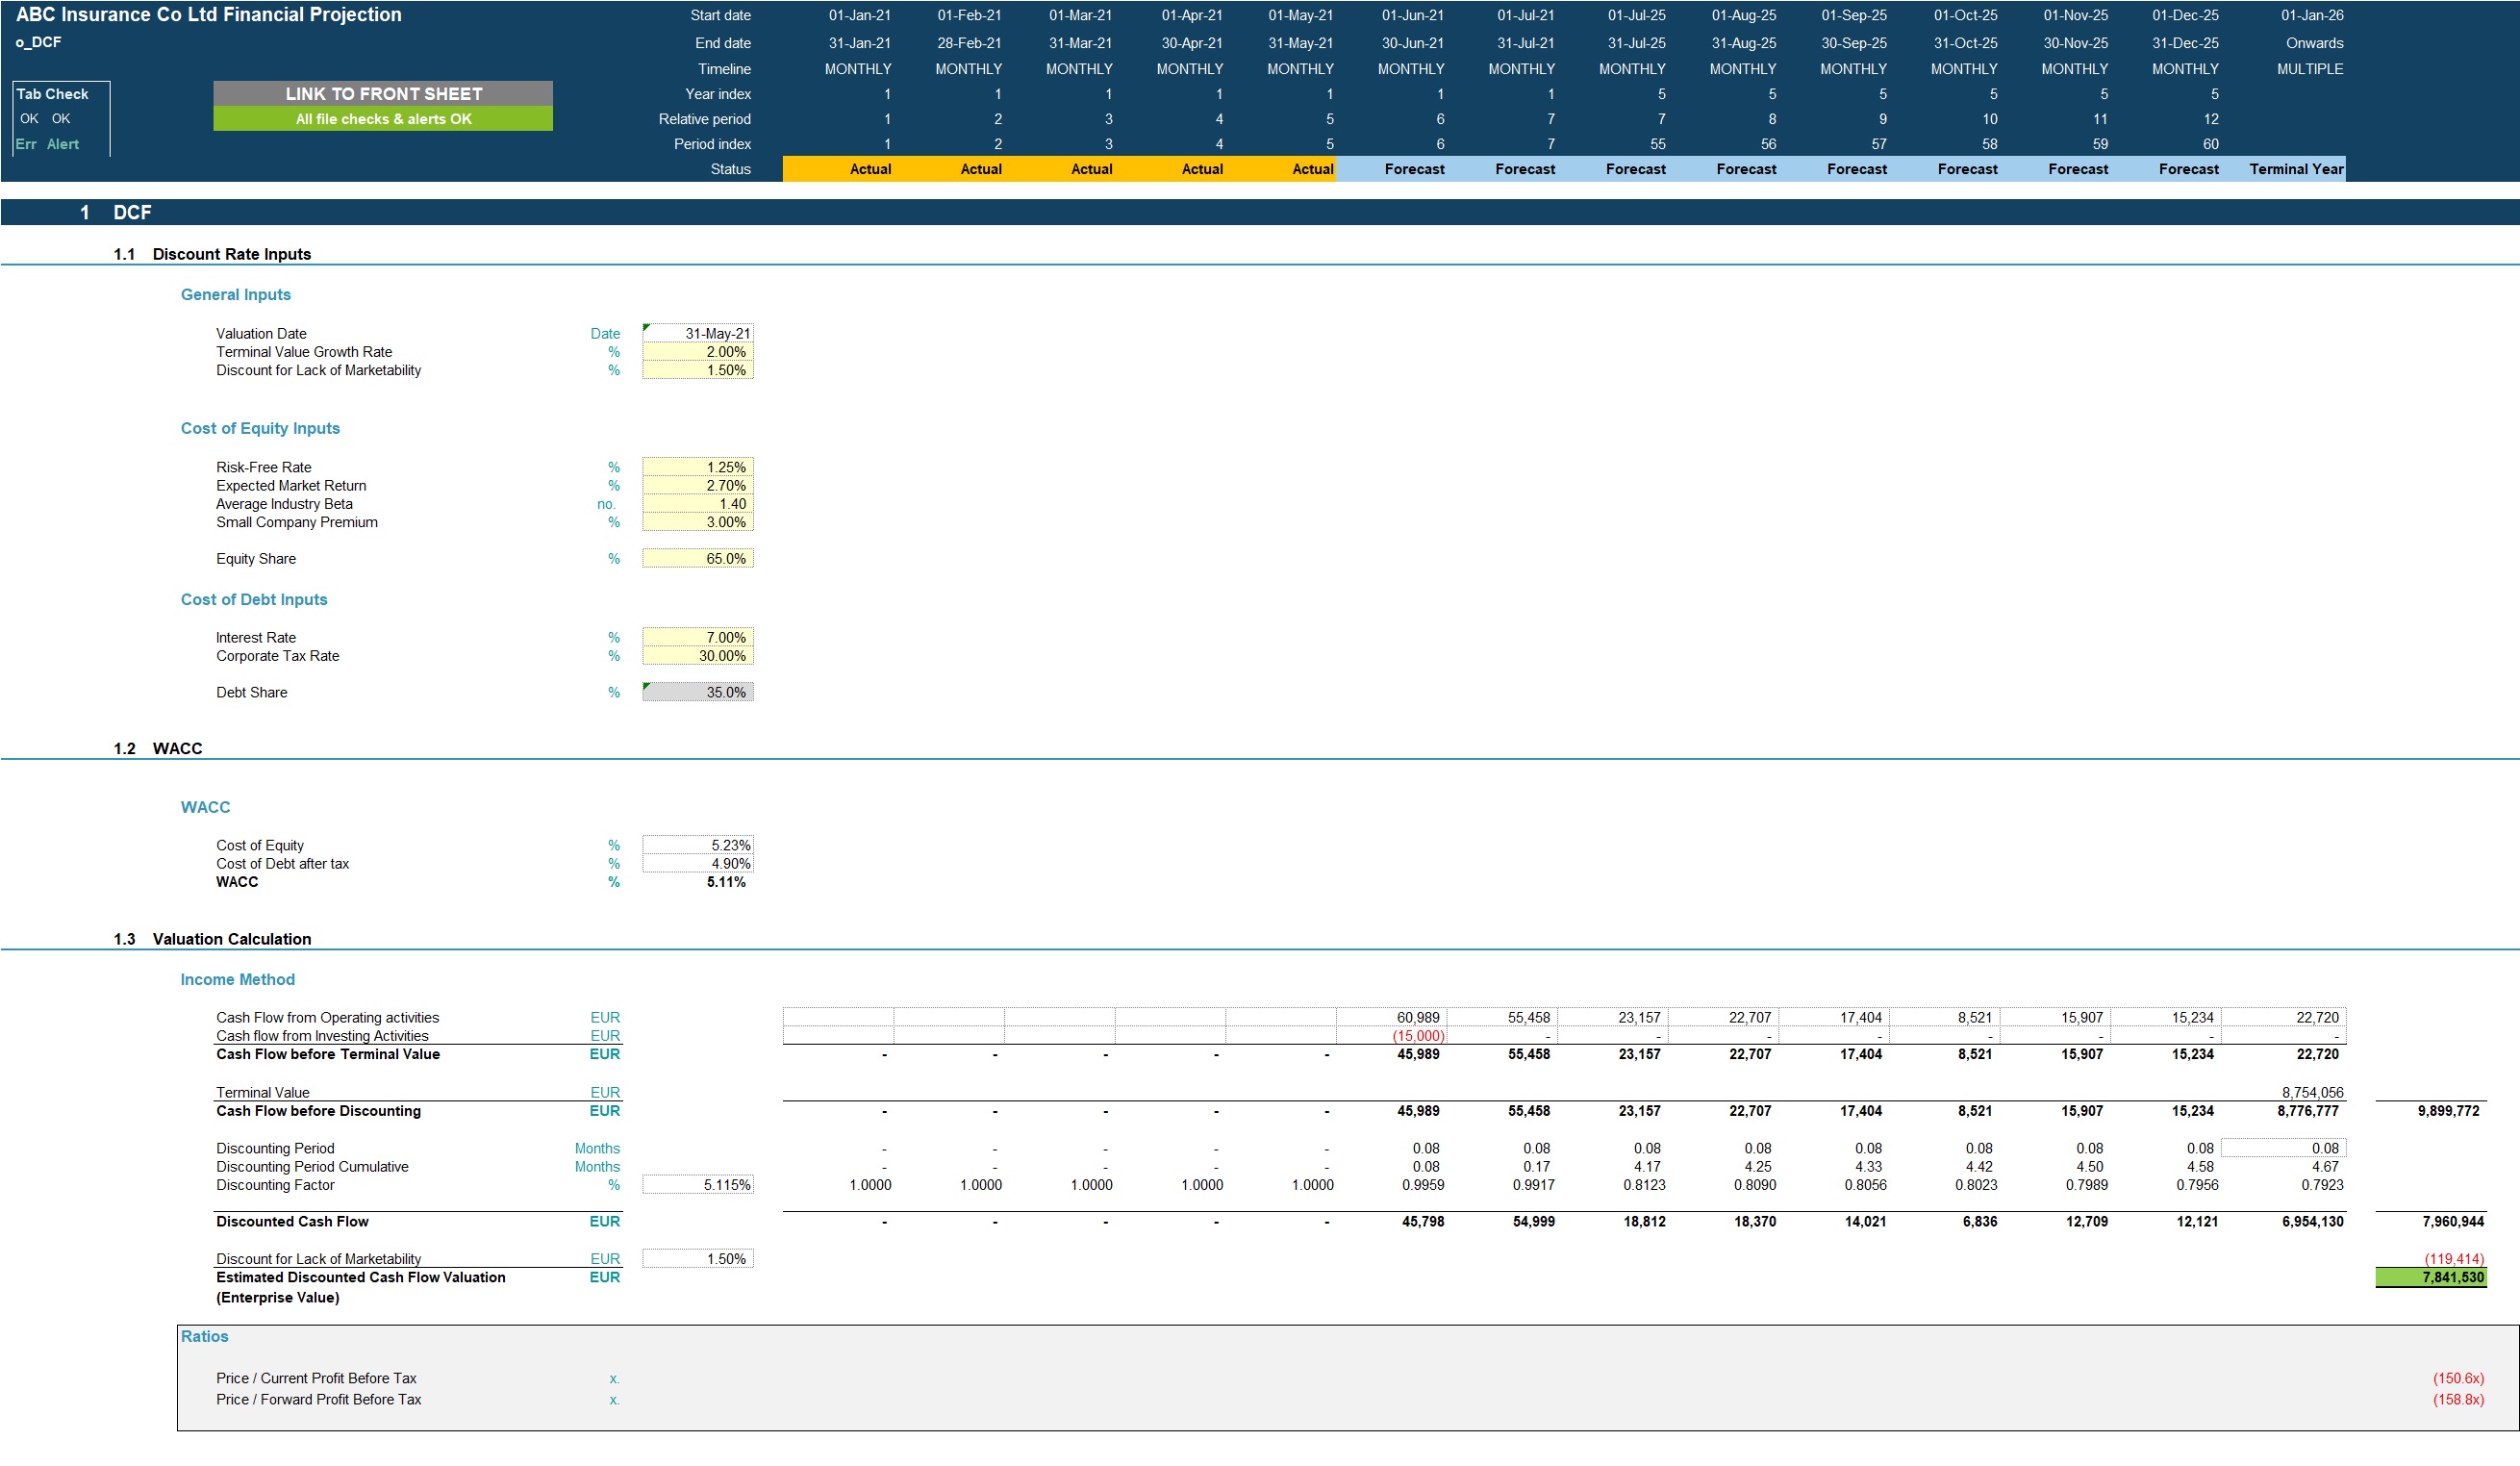The width and height of the screenshot is (2520, 1466).
Task: Select the Equity Share 65.0% cell
Action: [700, 558]
